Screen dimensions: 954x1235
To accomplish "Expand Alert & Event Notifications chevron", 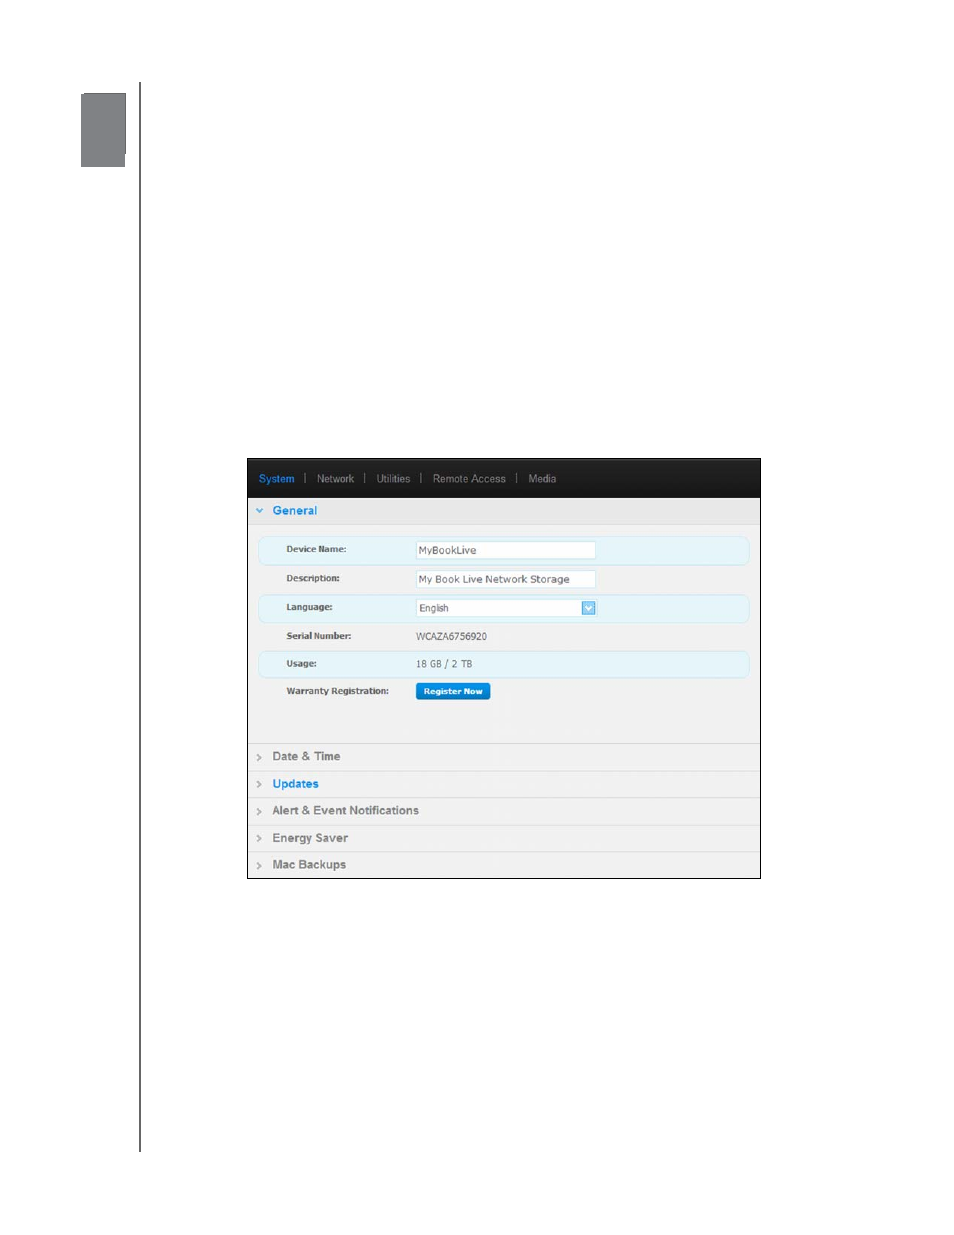I will click(259, 811).
